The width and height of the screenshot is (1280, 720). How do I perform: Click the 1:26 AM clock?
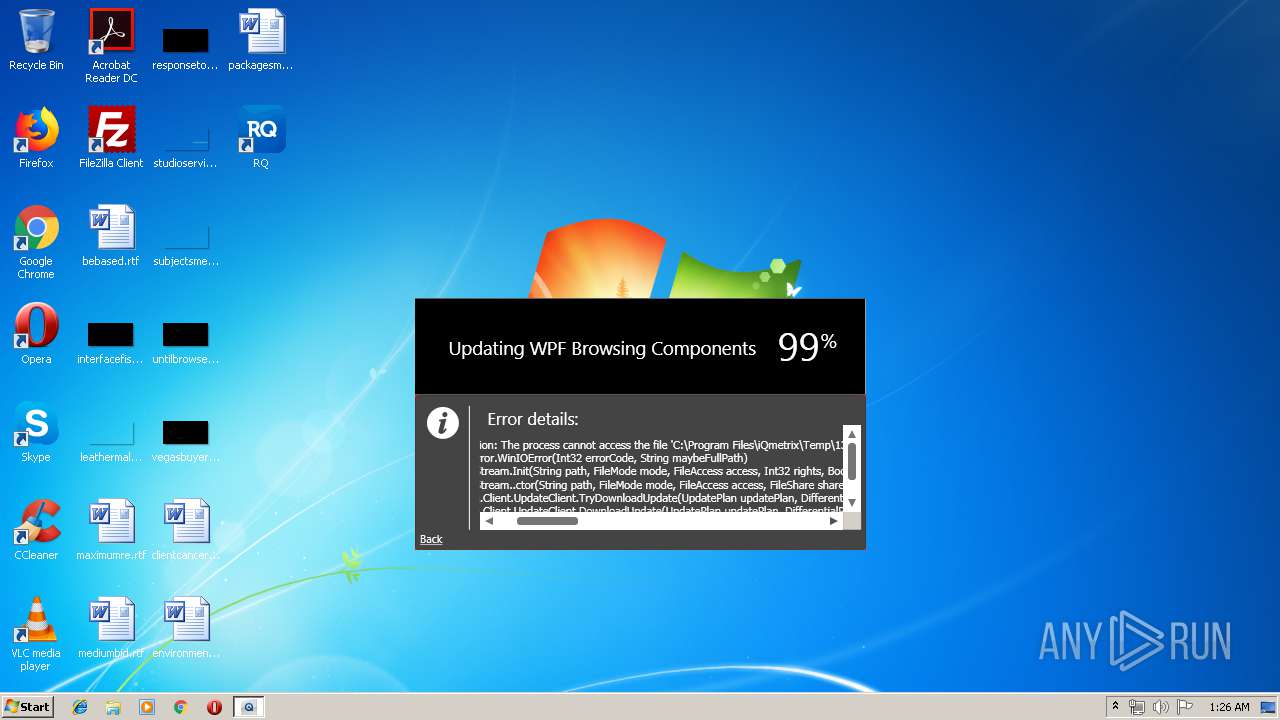(1229, 707)
